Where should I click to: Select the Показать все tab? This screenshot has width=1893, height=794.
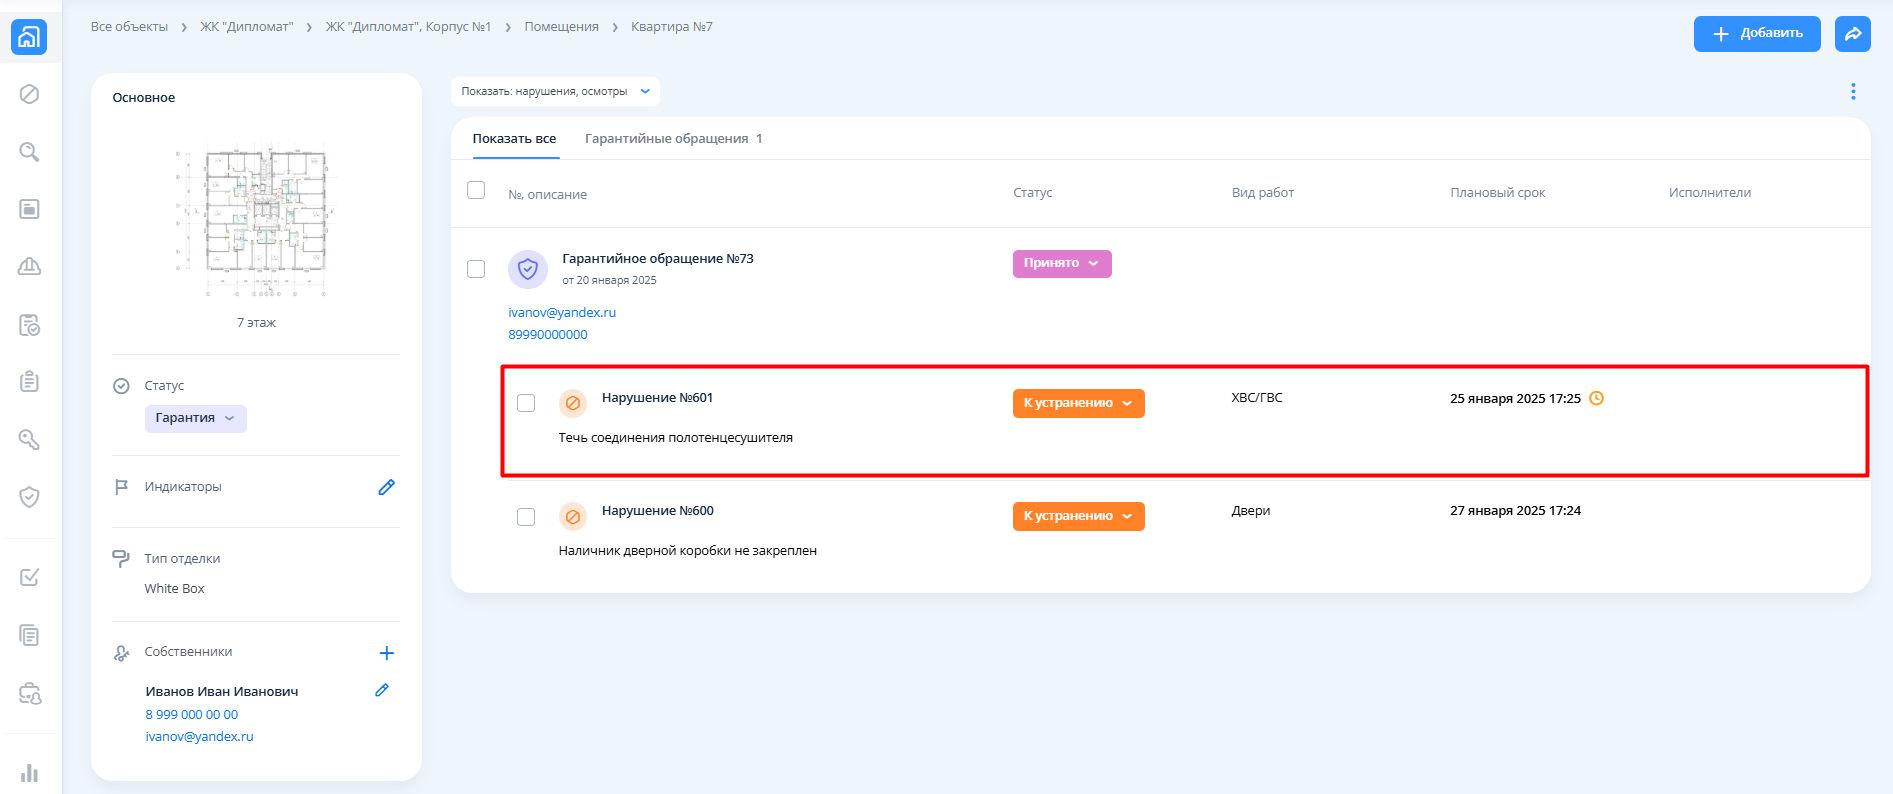click(514, 139)
